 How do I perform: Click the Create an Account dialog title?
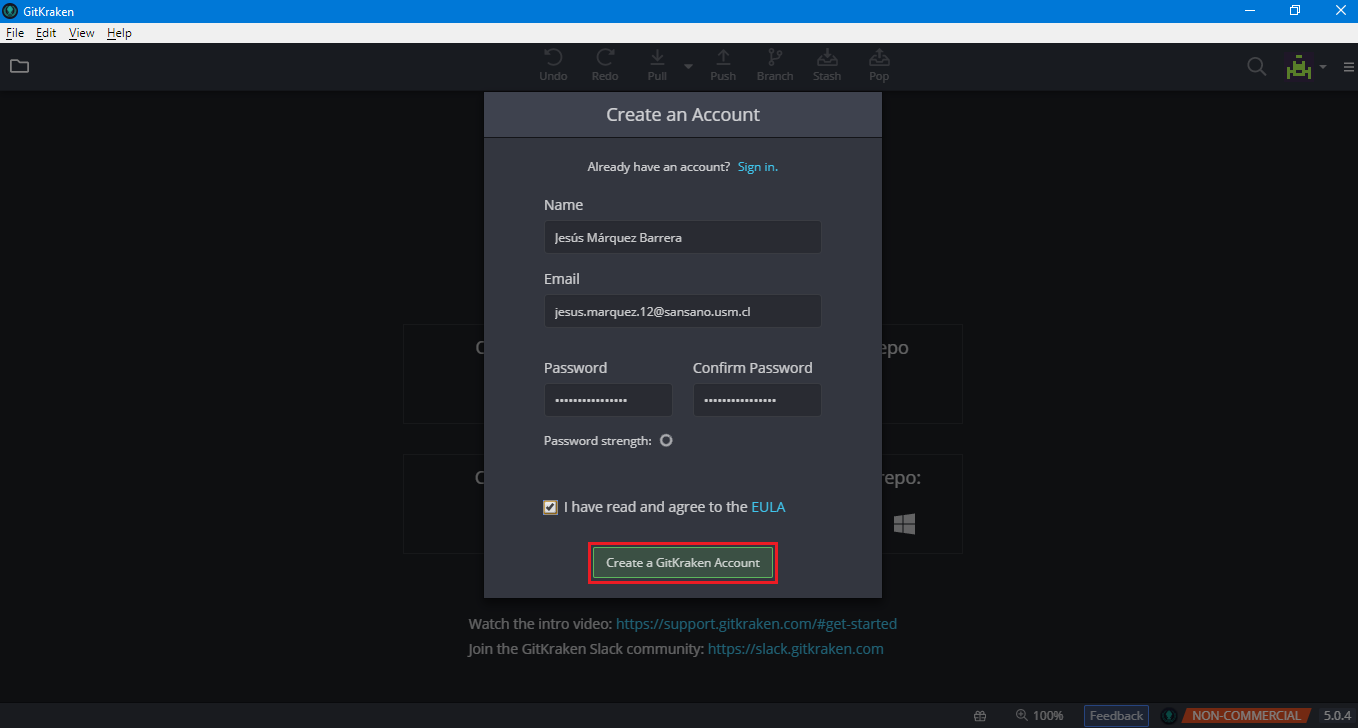pos(683,115)
